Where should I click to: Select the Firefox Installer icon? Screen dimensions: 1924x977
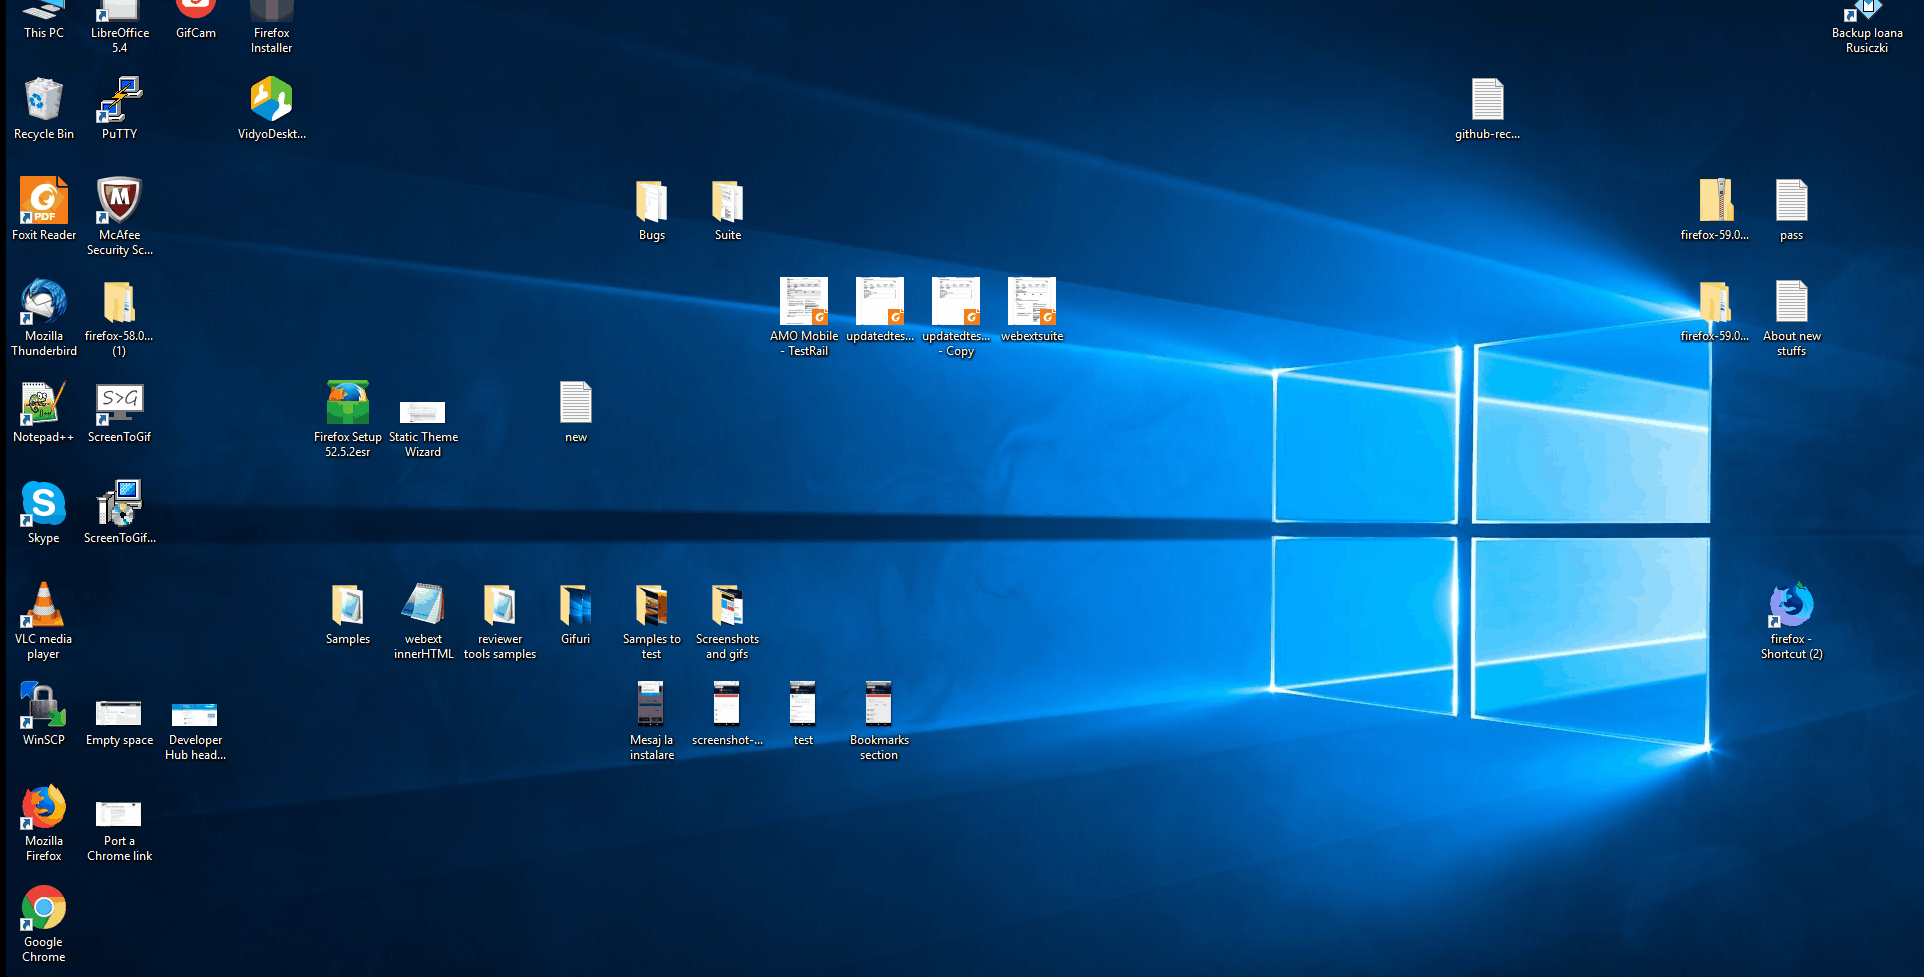click(272, 26)
